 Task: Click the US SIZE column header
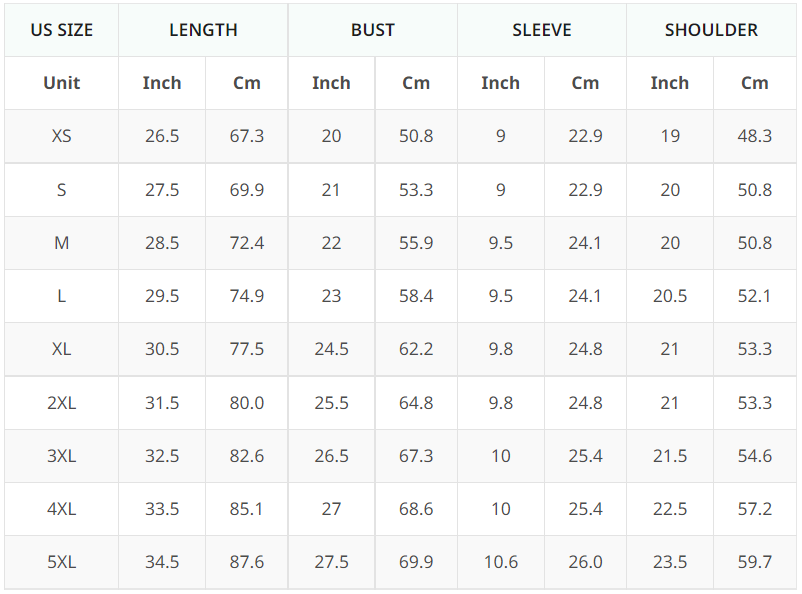pyautogui.click(x=61, y=30)
